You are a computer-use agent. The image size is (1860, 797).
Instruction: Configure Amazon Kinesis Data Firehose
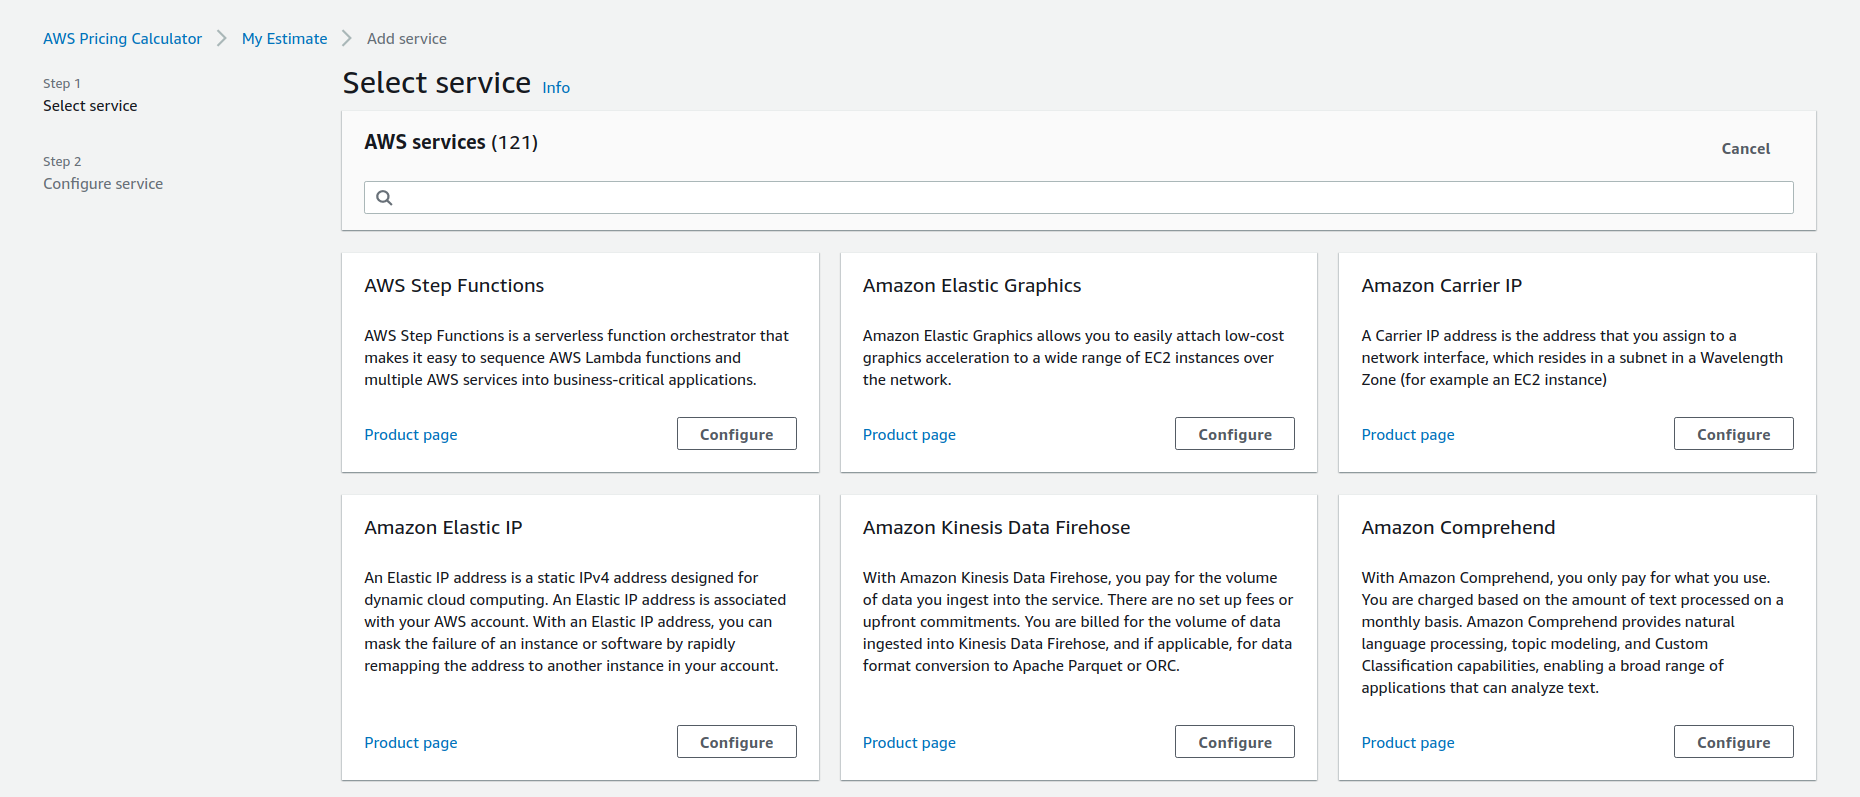click(x=1234, y=741)
